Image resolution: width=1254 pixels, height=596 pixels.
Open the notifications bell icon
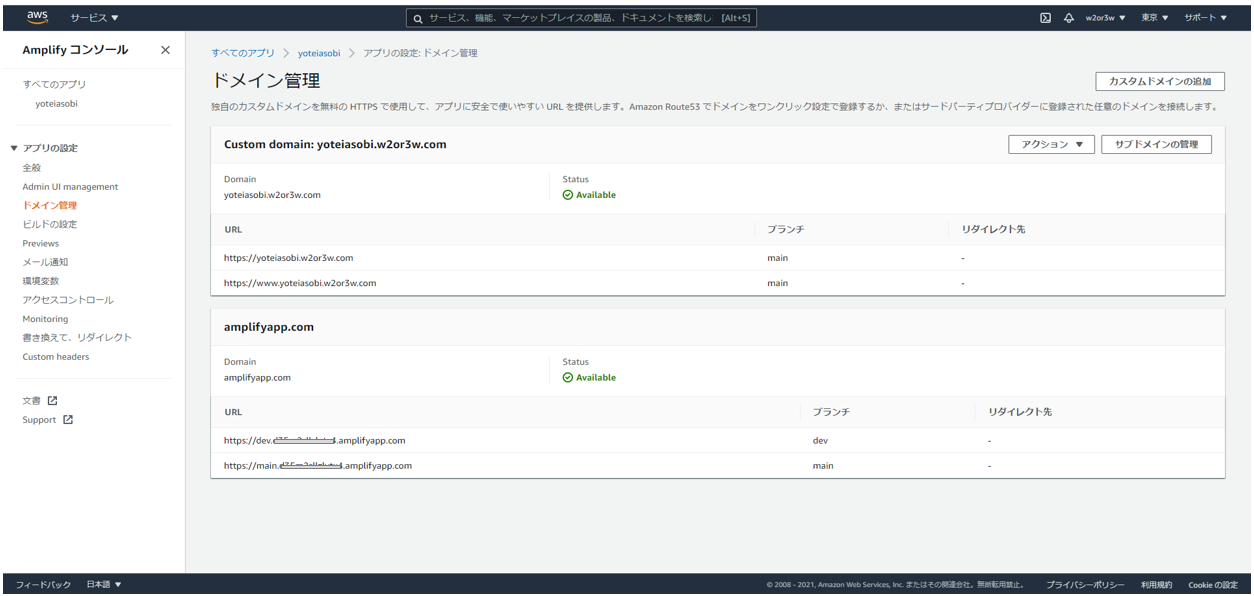1068,18
